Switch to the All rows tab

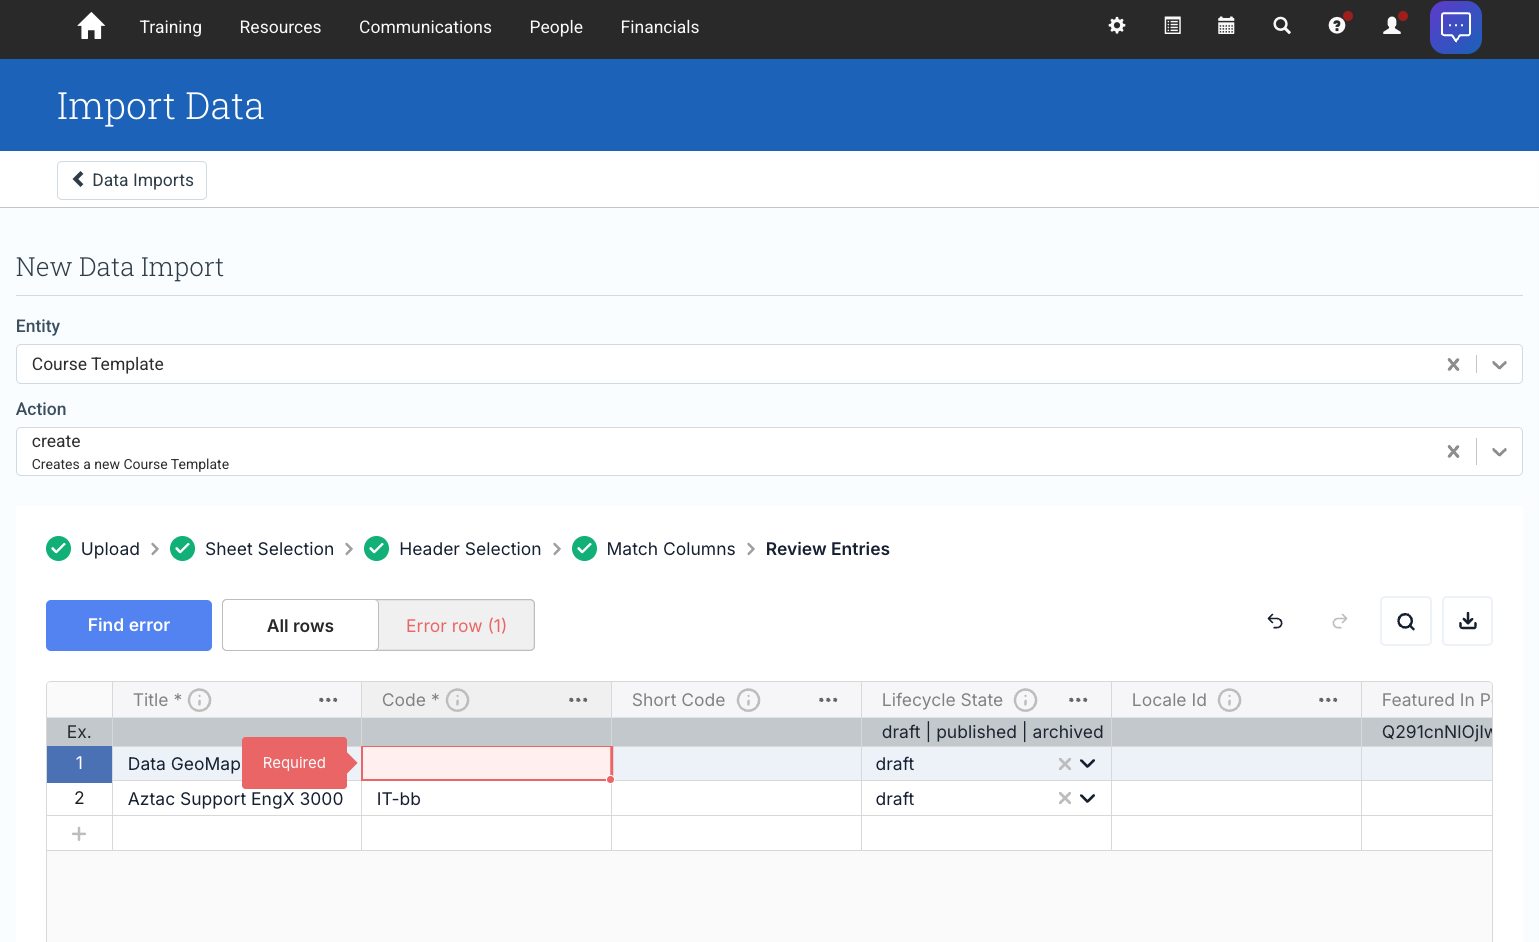pyautogui.click(x=300, y=625)
